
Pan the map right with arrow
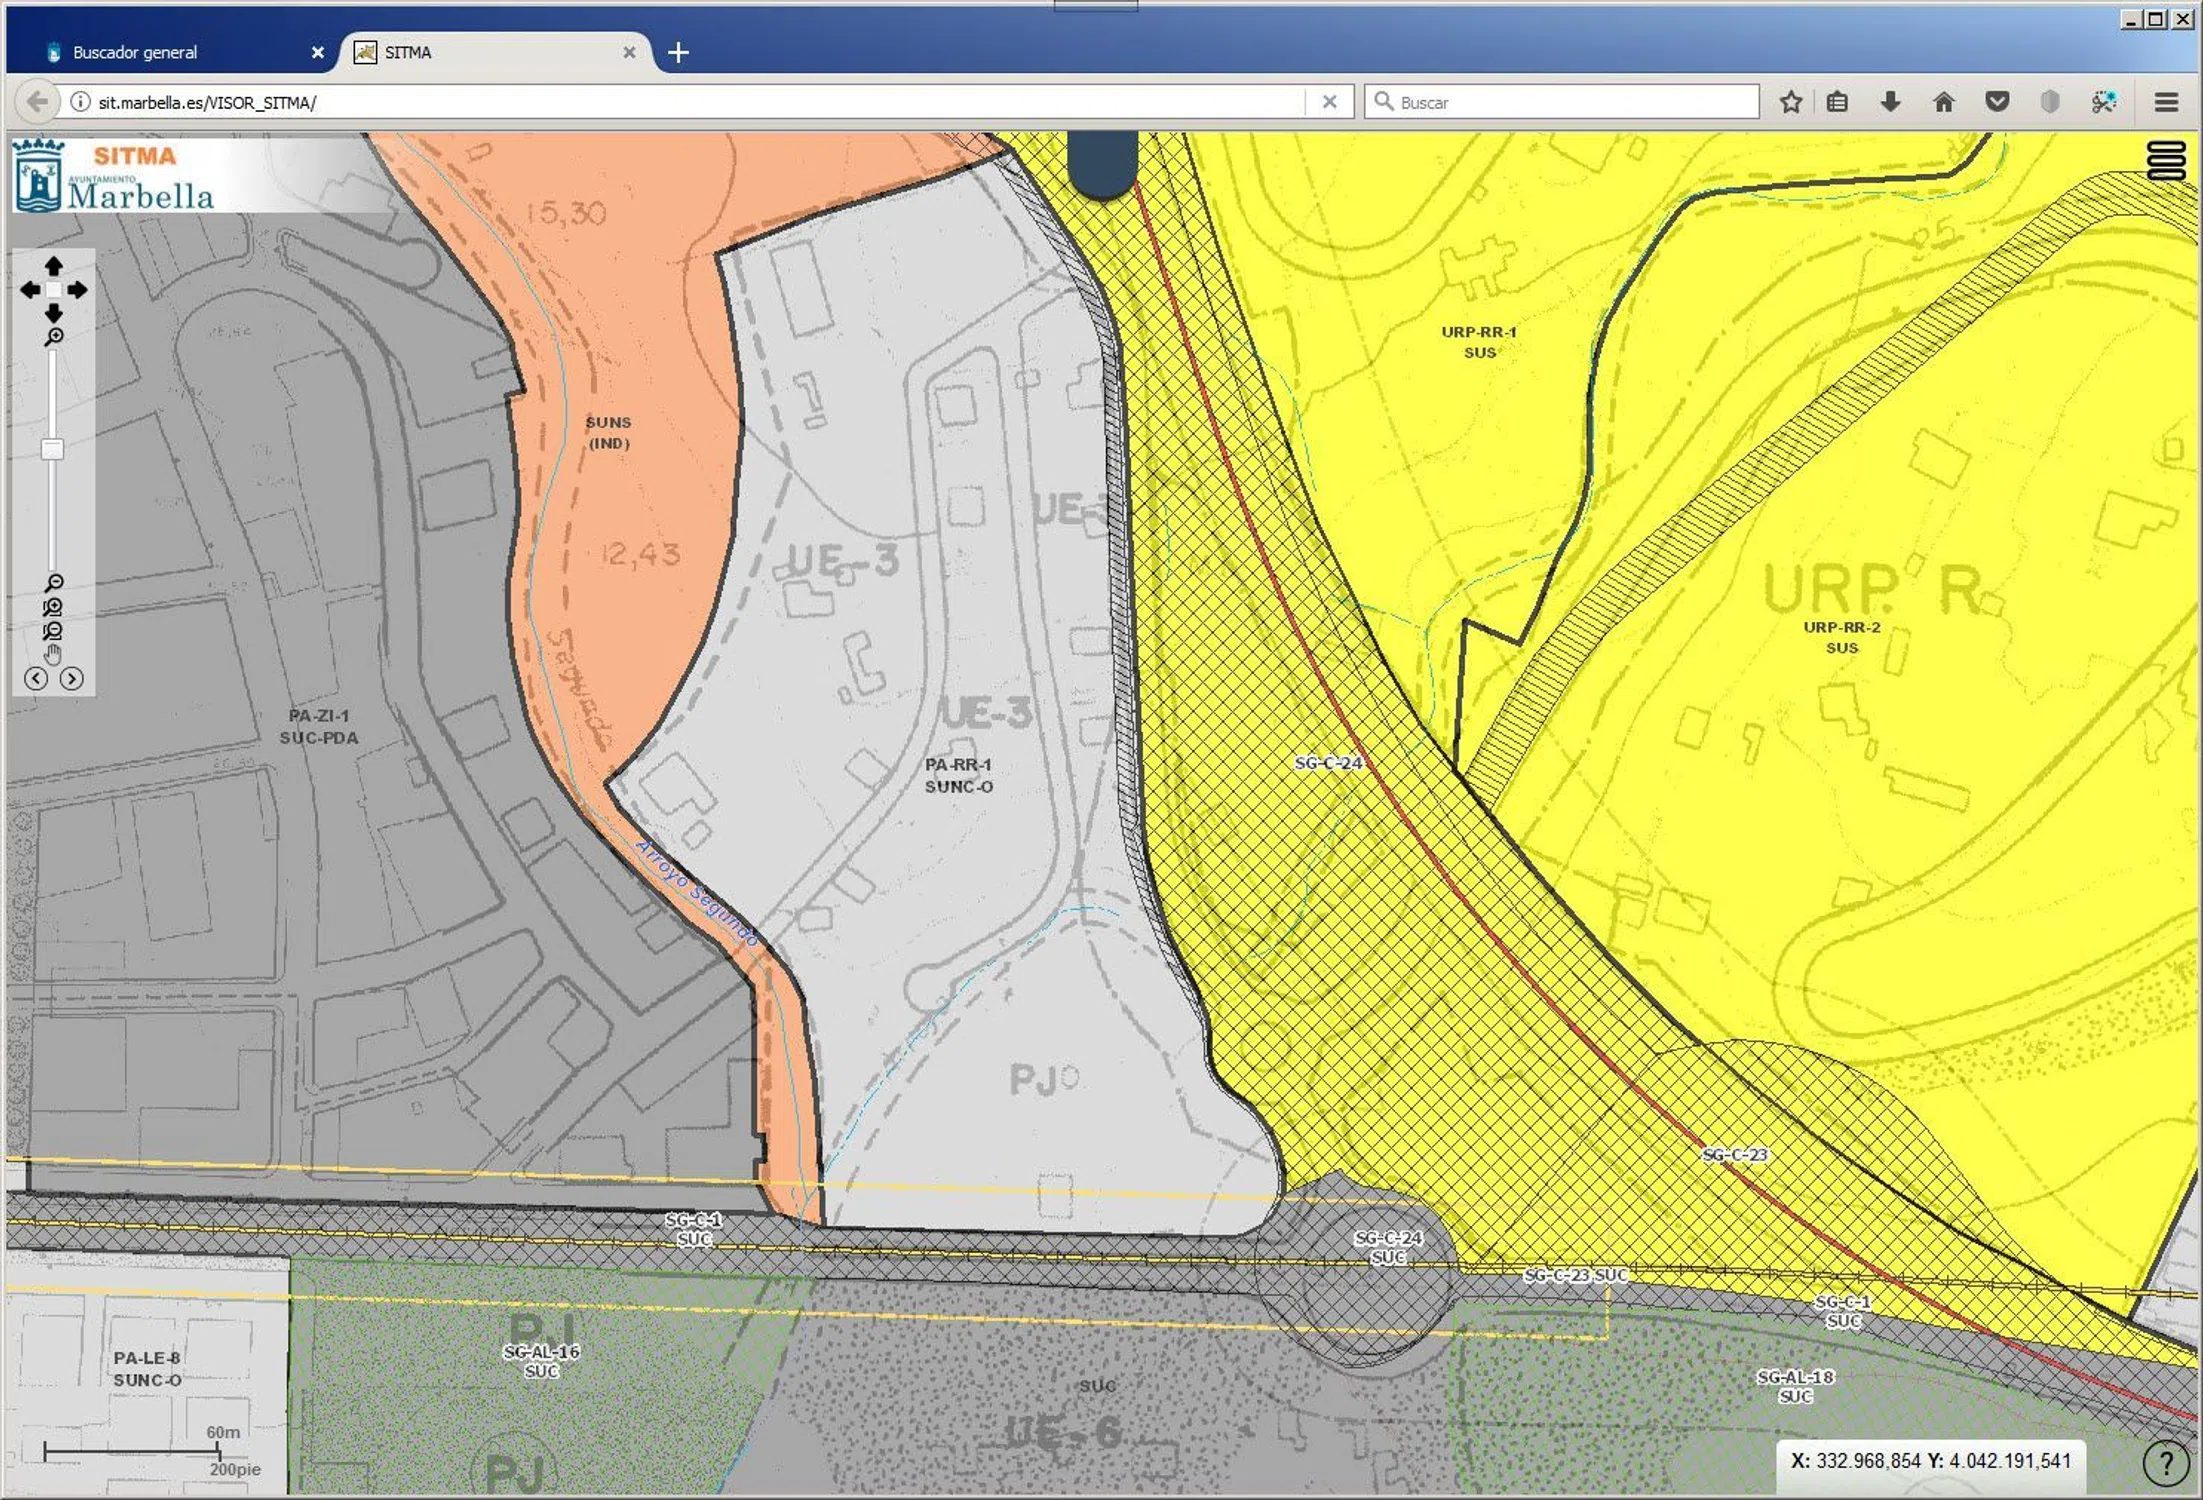point(78,290)
